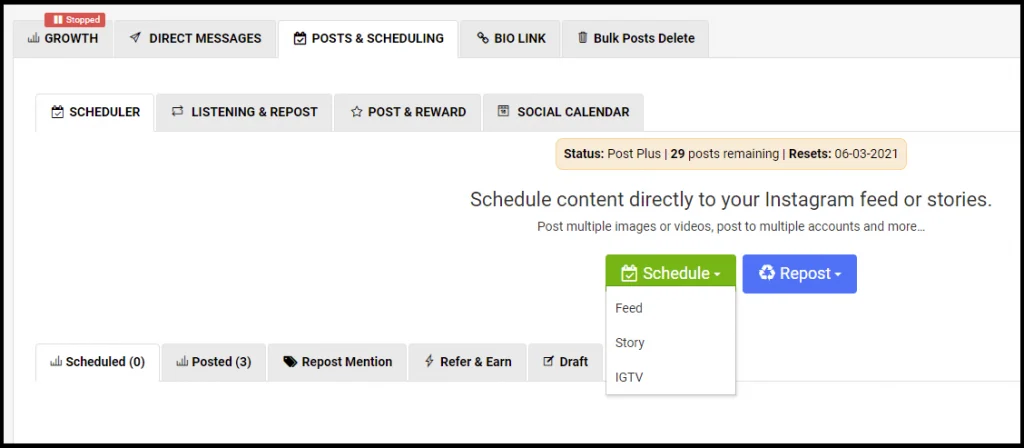The image size is (1024, 448).
Task: Open the green Schedule dropdown
Action: 670,273
